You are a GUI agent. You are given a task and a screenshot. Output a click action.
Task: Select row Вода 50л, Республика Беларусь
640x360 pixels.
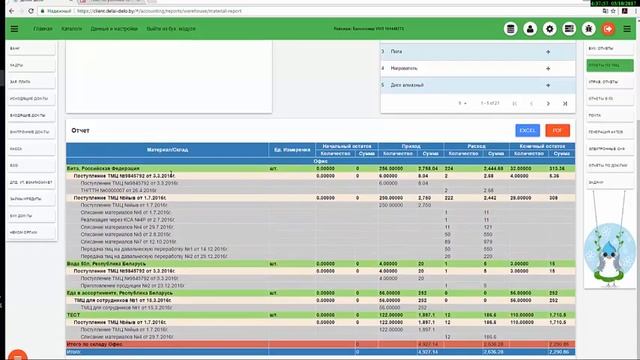320,264
